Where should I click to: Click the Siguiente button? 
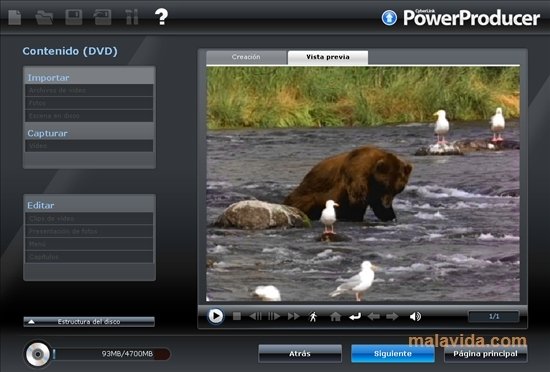(393, 353)
